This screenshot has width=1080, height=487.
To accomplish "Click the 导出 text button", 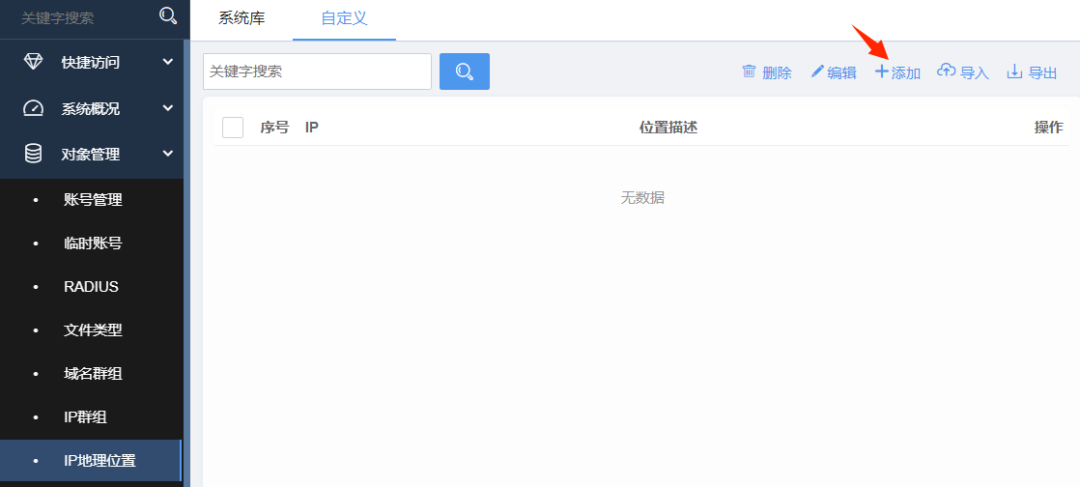I will (x=1043, y=73).
